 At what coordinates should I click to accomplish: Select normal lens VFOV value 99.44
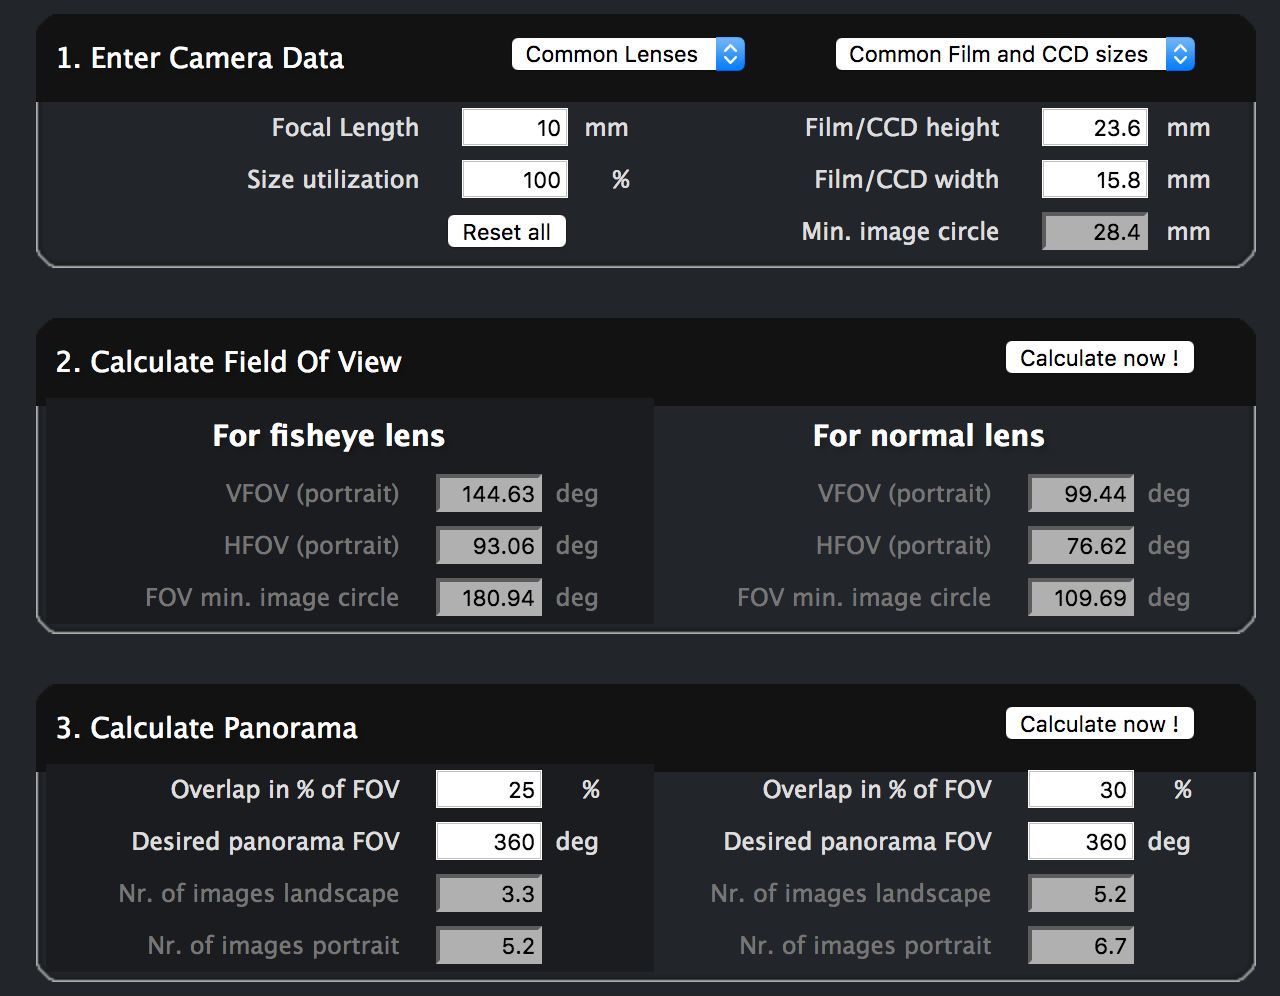(x=1081, y=494)
